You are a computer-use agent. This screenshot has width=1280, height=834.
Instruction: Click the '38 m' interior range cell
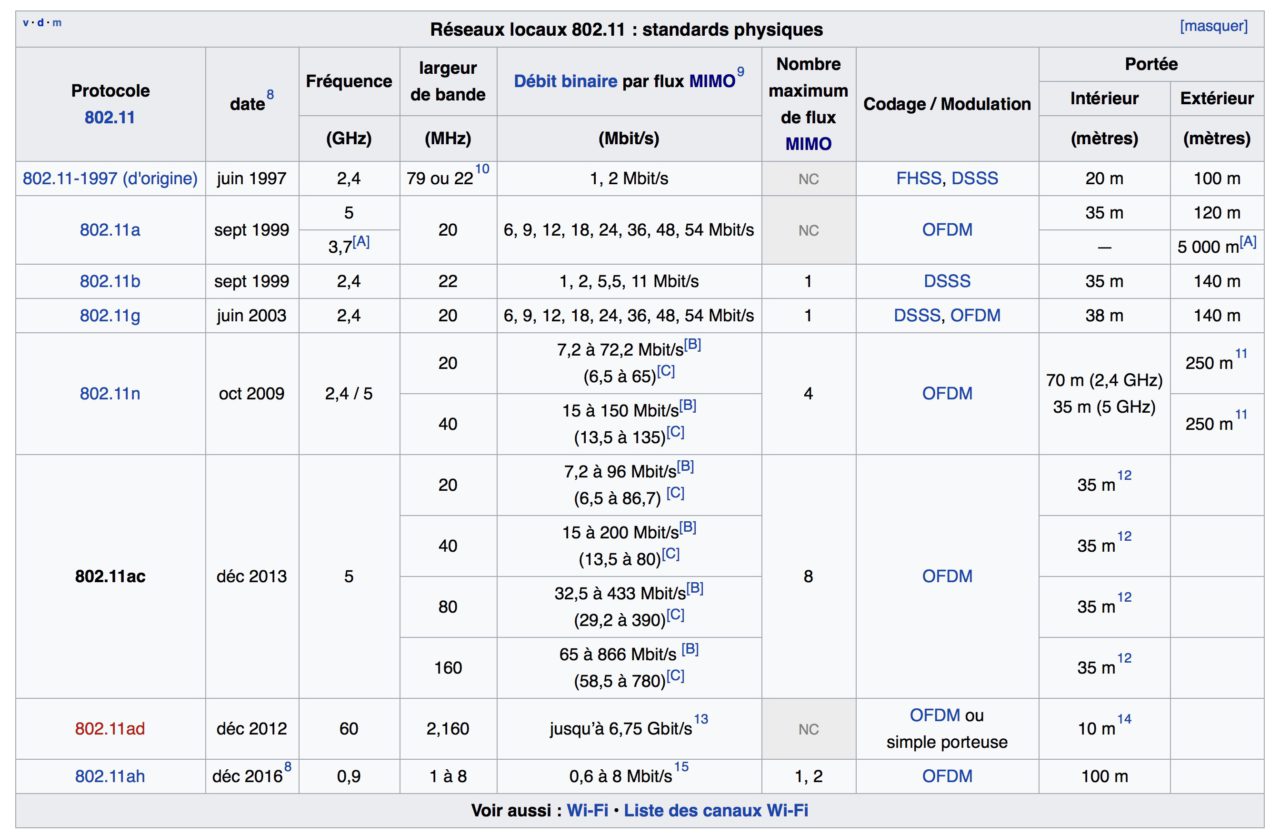pos(1104,315)
